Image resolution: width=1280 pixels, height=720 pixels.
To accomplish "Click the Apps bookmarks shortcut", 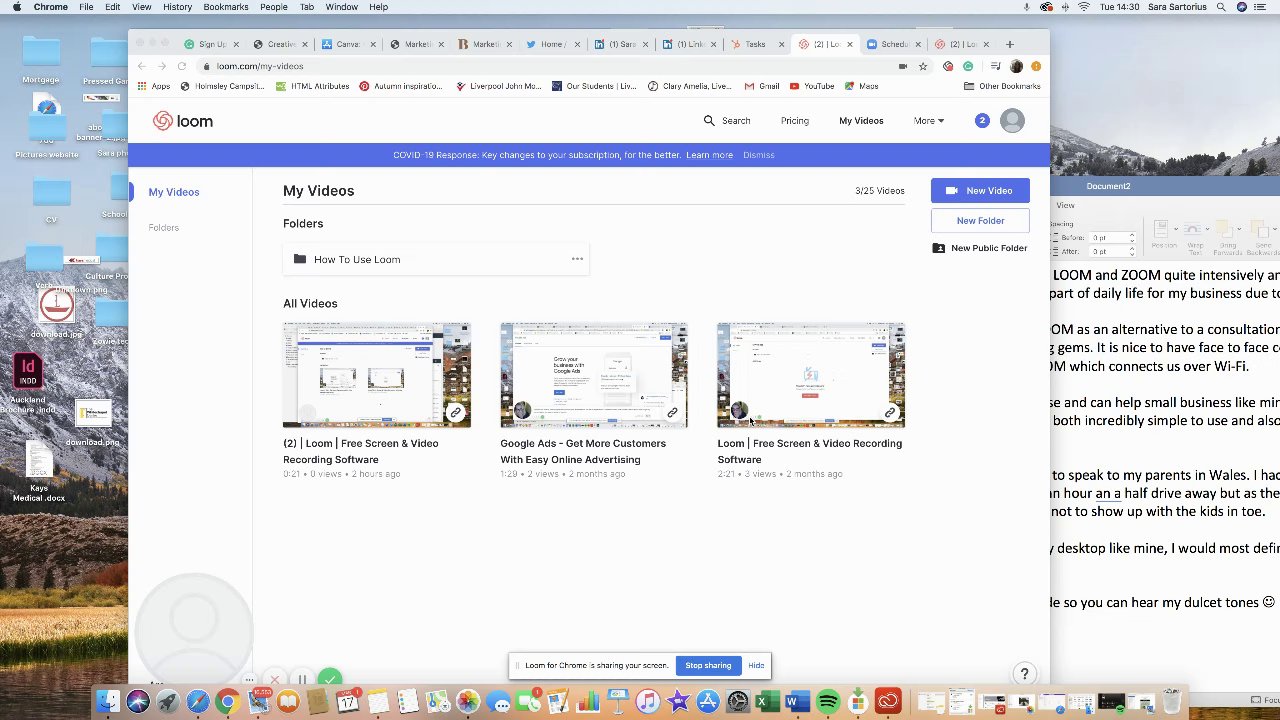I will 154,86.
